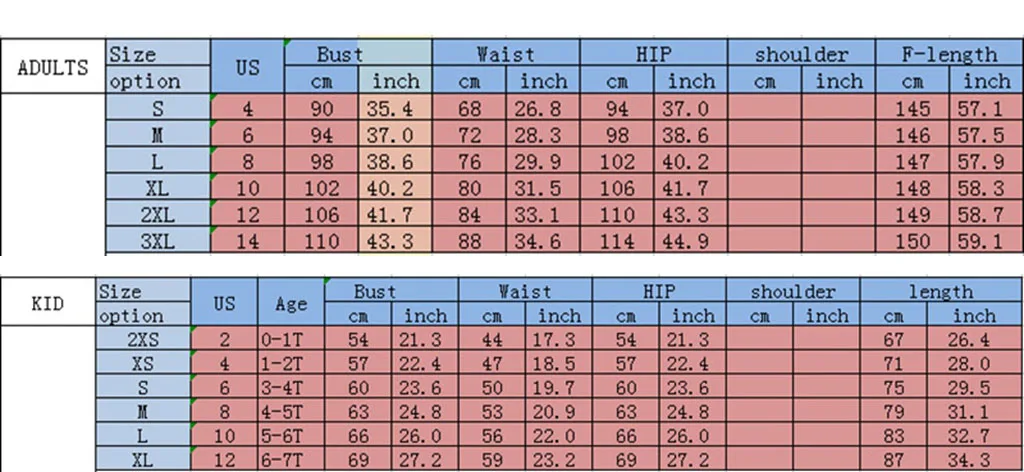The height and width of the screenshot is (472, 1024).
Task: Click the adult table Bust header
Action: pos(358,54)
